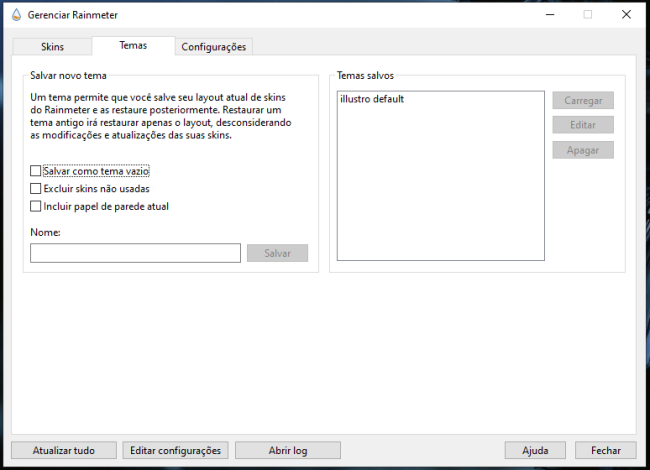This screenshot has width=650, height=470.
Task: Switch to the Skins tab
Action: (52, 47)
